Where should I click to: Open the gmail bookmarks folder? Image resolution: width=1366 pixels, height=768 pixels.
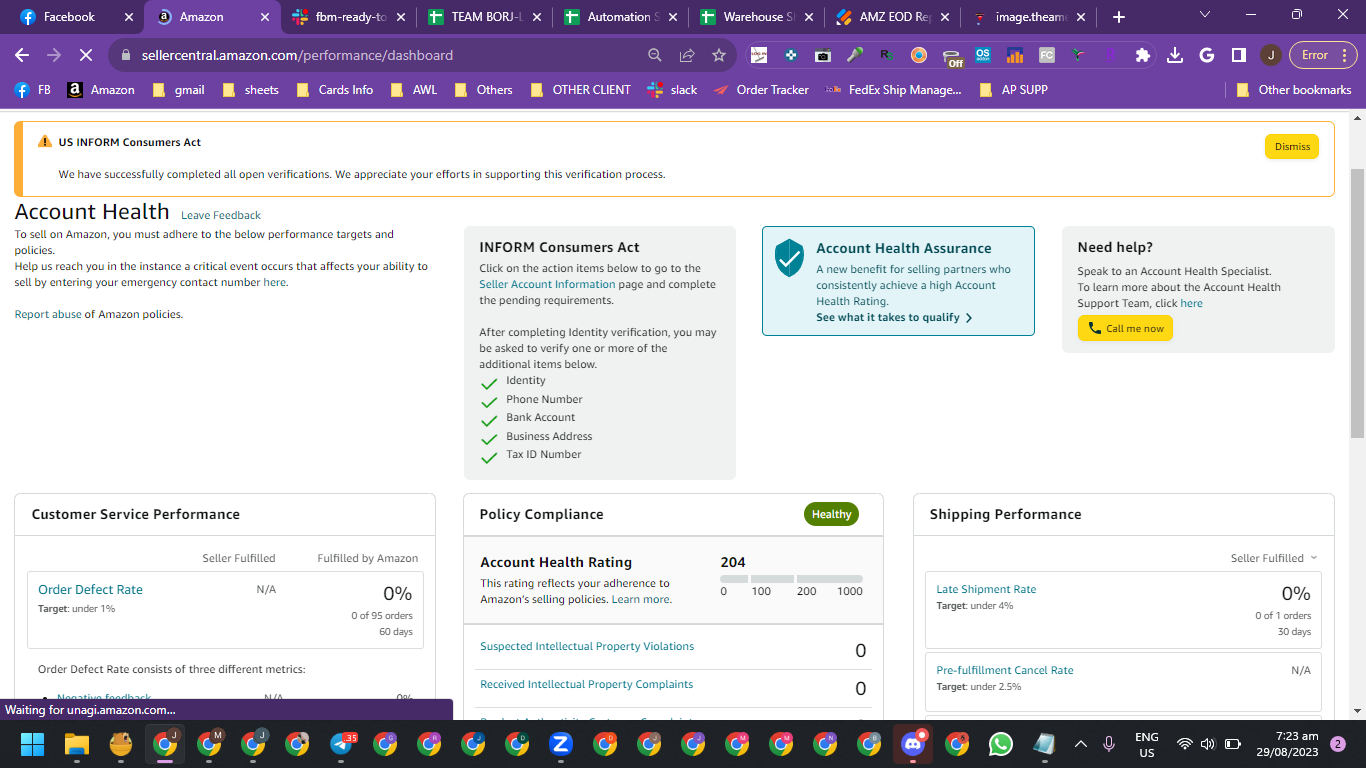(x=178, y=89)
